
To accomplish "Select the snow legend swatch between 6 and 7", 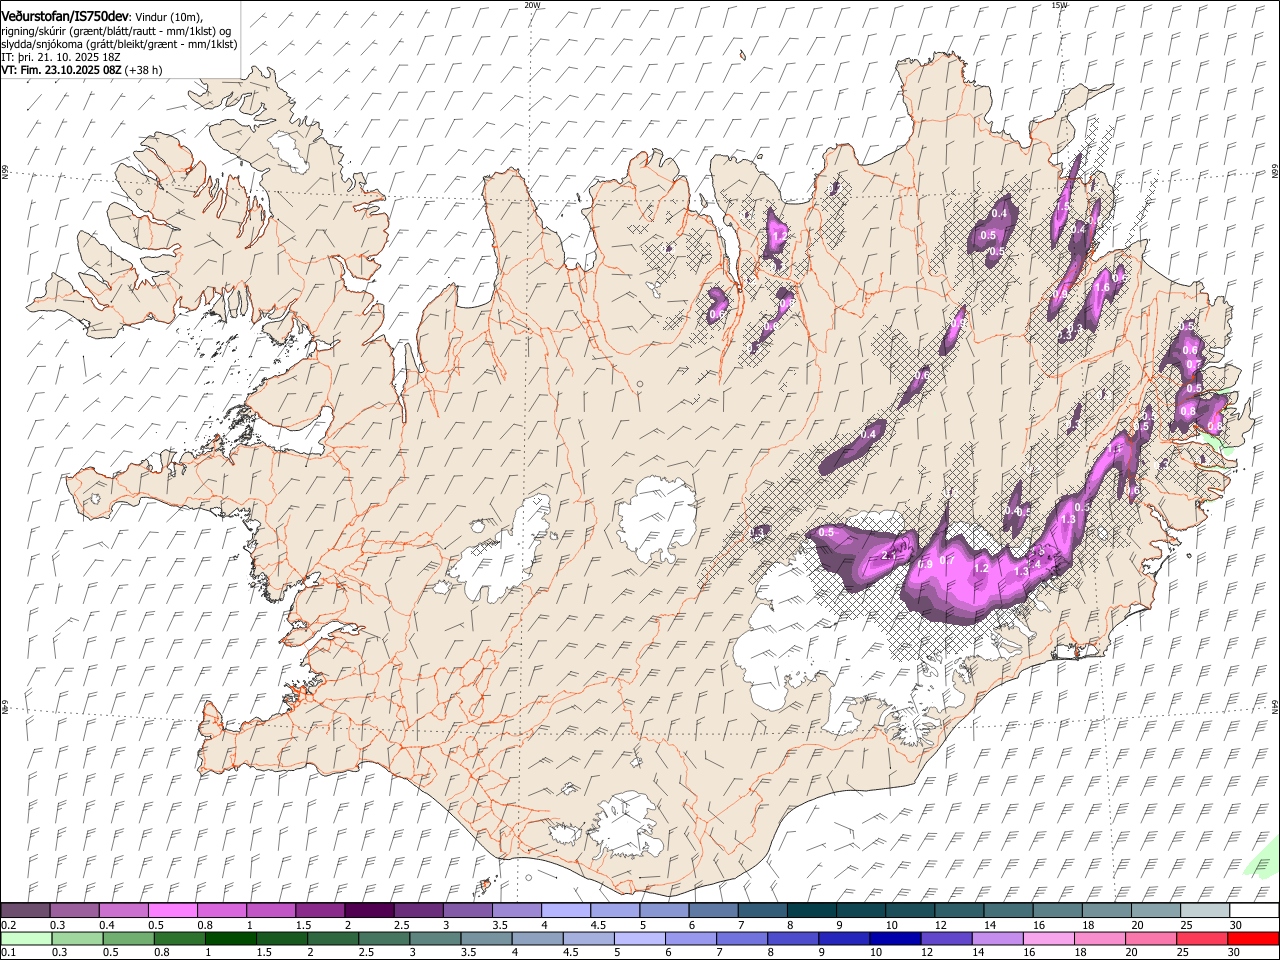I will coord(713,911).
